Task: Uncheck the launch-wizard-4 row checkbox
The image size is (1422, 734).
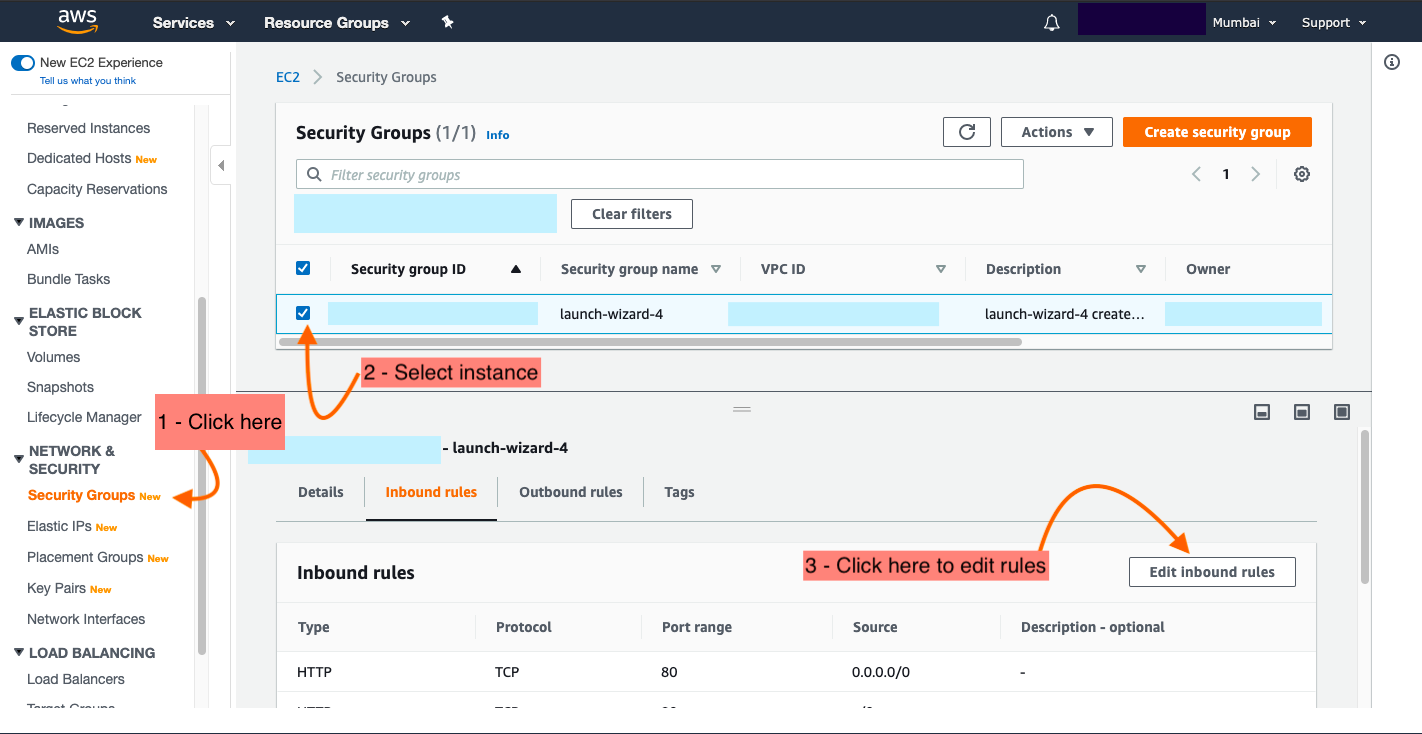Action: (x=303, y=313)
